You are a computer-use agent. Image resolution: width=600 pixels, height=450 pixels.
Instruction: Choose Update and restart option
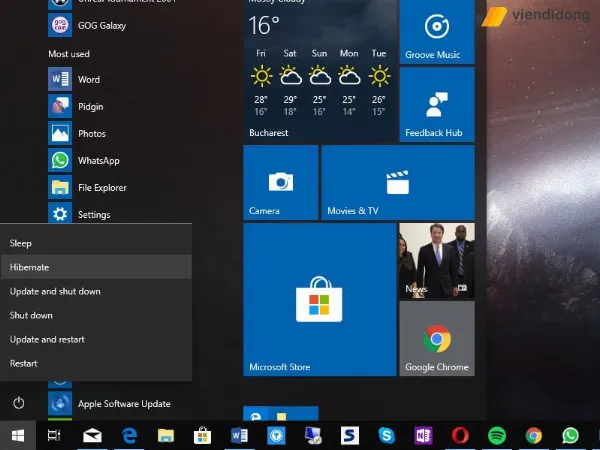(96, 339)
